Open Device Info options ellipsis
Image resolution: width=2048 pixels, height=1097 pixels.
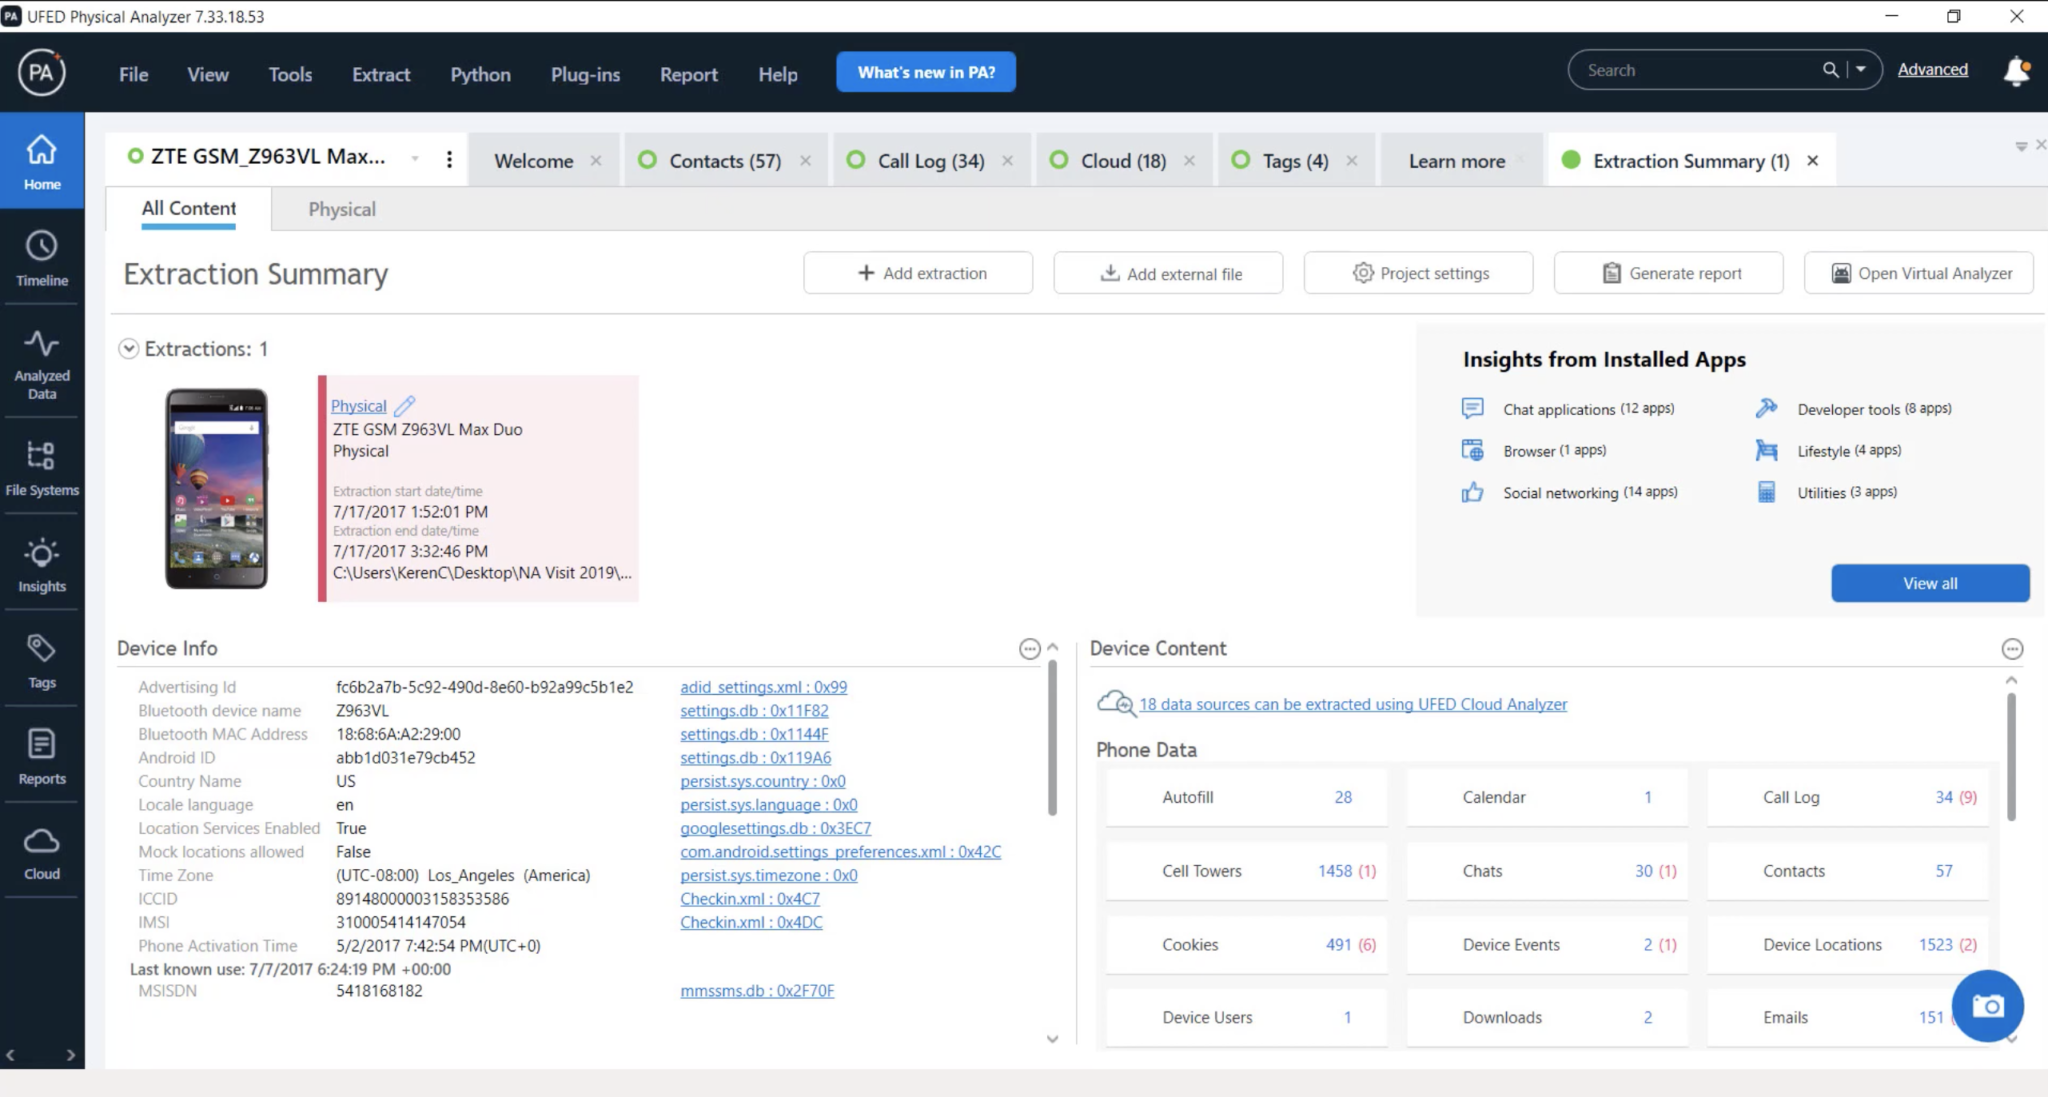point(1029,649)
